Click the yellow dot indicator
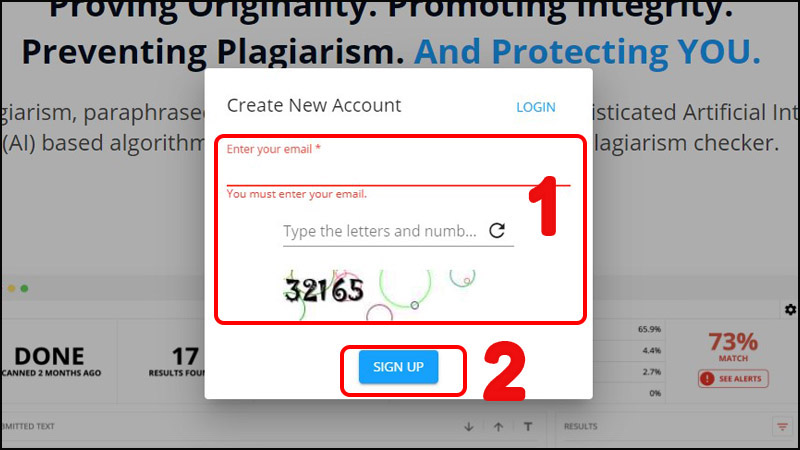Image resolution: width=800 pixels, height=450 pixels. (11, 288)
